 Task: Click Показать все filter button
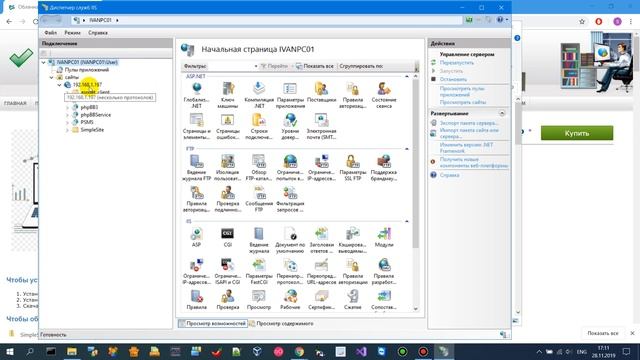[315, 66]
